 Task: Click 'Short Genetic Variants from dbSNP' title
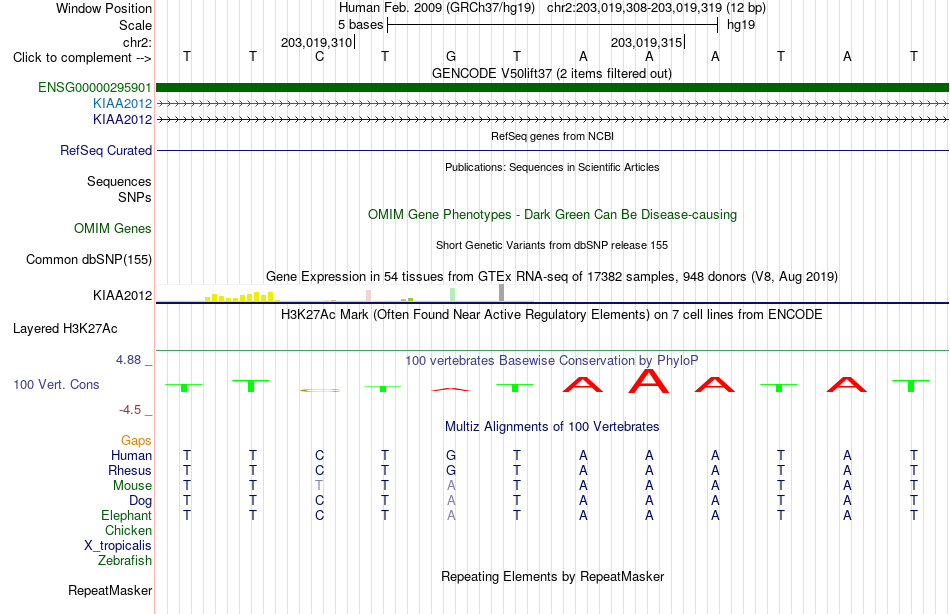pos(552,245)
